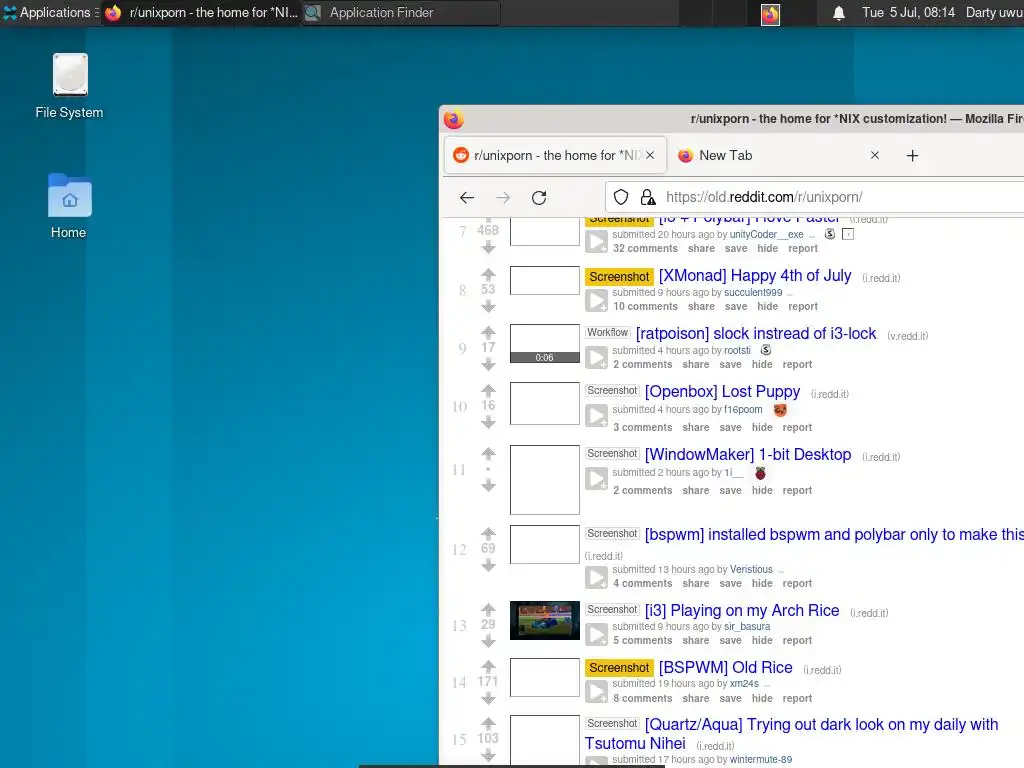This screenshot has height=768, width=1024.
Task: Click the Workflow flair on ratpoison post
Action: (x=607, y=332)
